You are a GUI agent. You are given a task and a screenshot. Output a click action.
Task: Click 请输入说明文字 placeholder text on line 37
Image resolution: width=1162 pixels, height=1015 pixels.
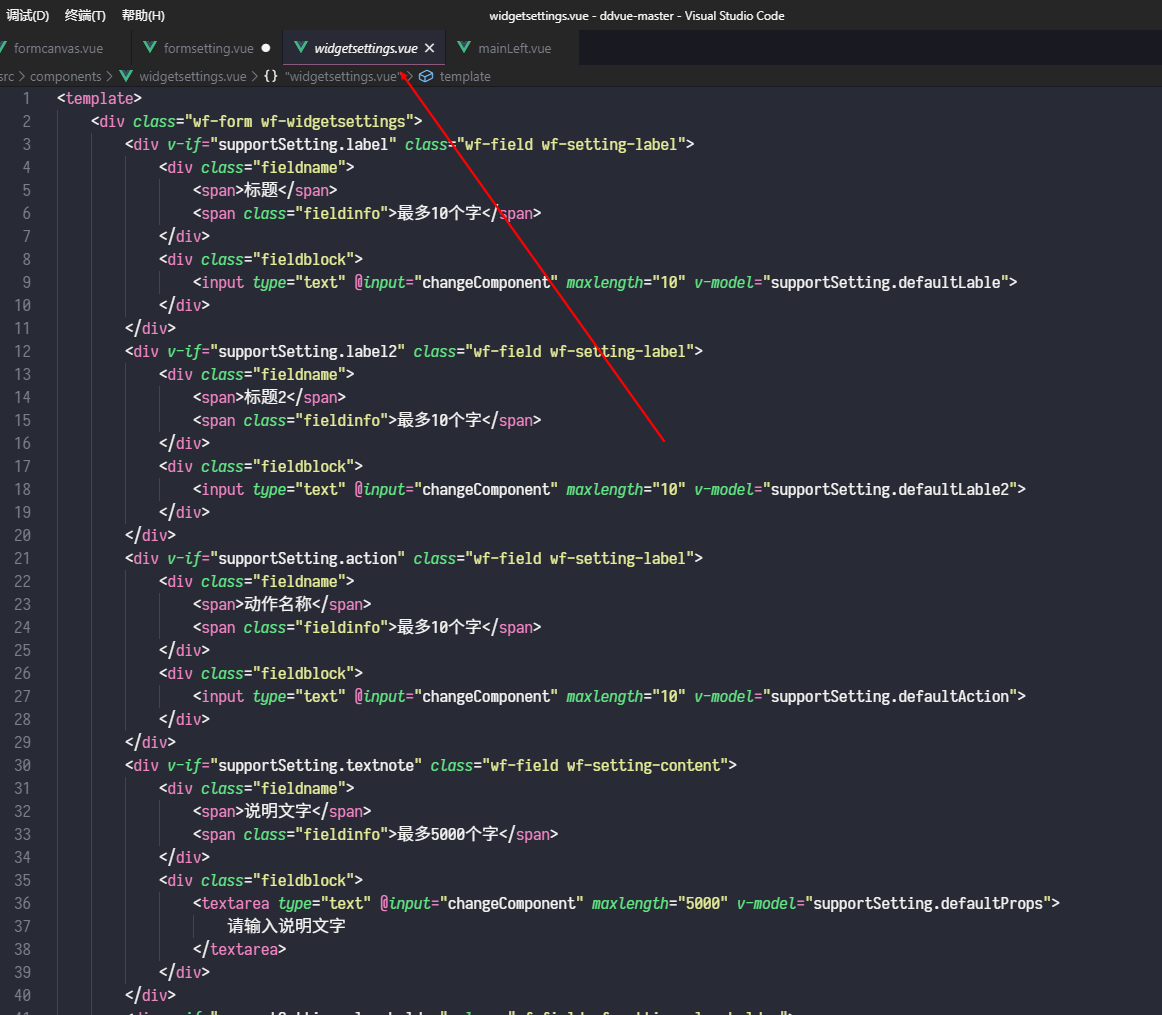click(x=286, y=926)
